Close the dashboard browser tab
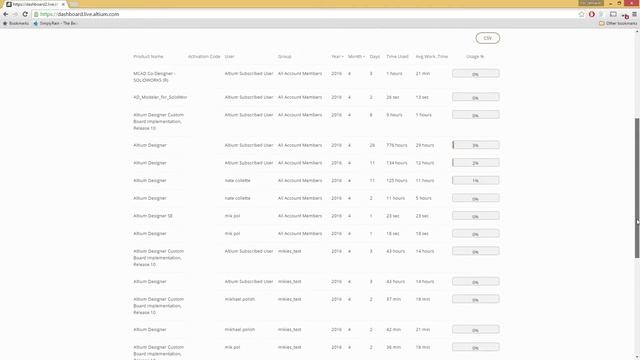The height and width of the screenshot is (360, 640). pyautogui.click(x=63, y=4)
